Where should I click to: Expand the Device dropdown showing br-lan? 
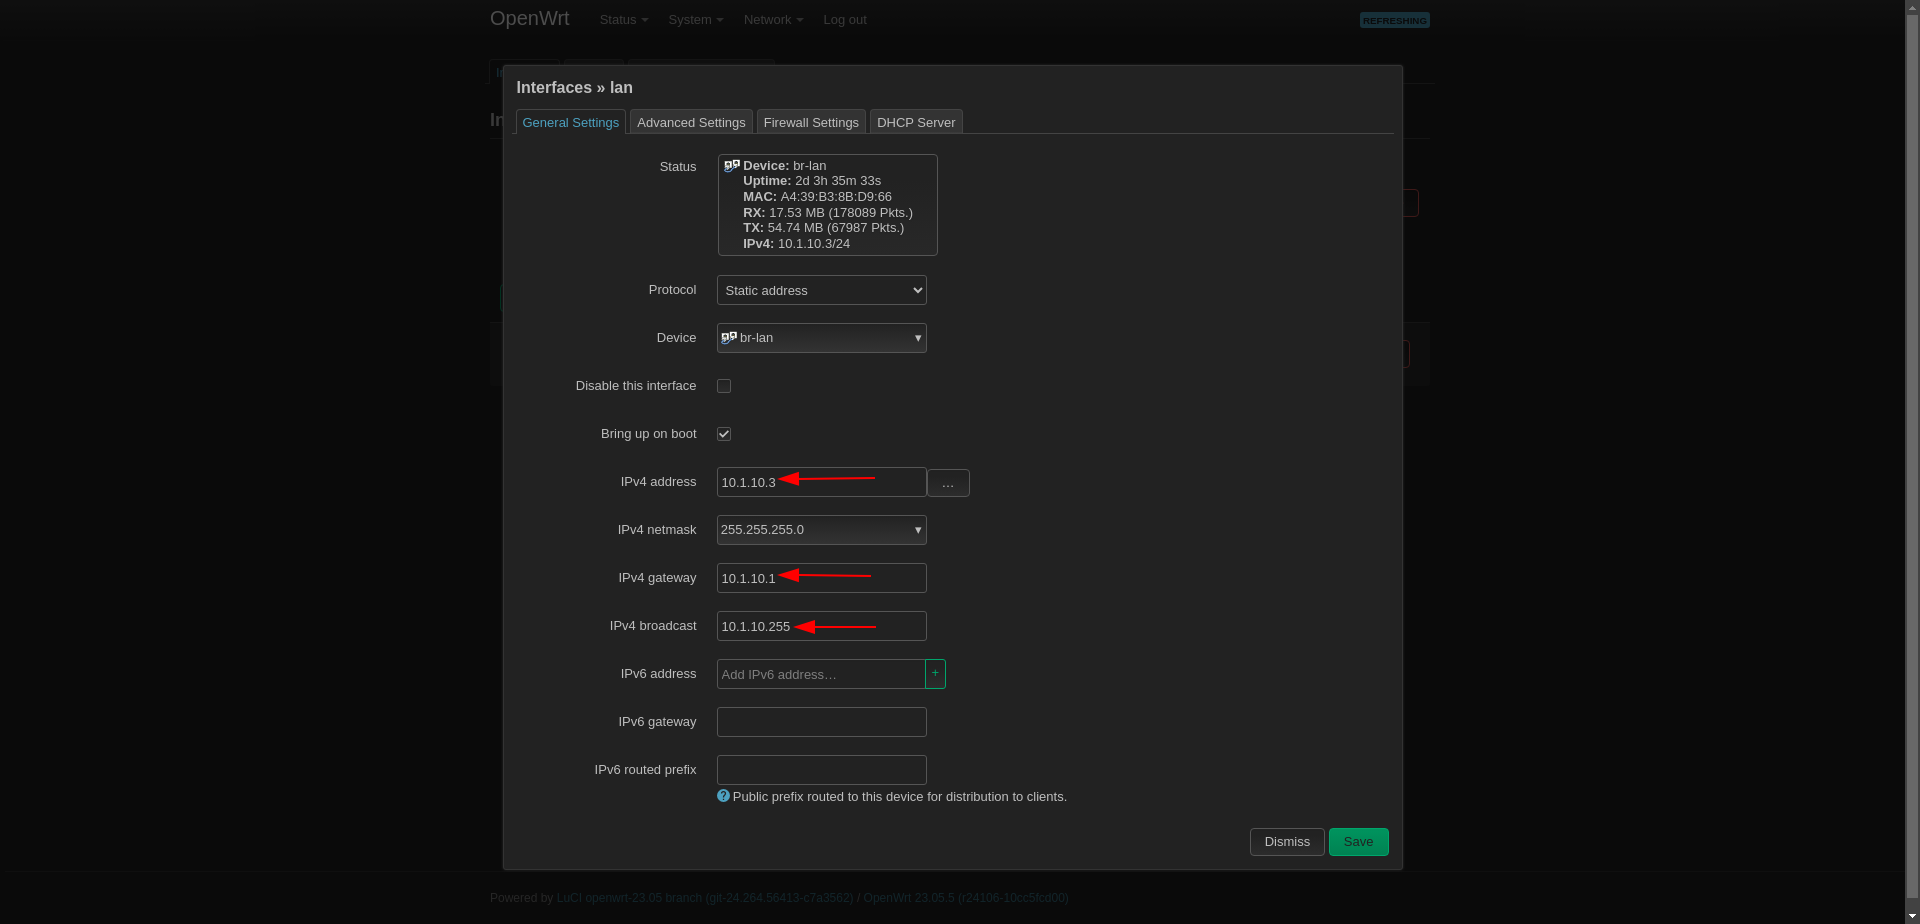822,338
